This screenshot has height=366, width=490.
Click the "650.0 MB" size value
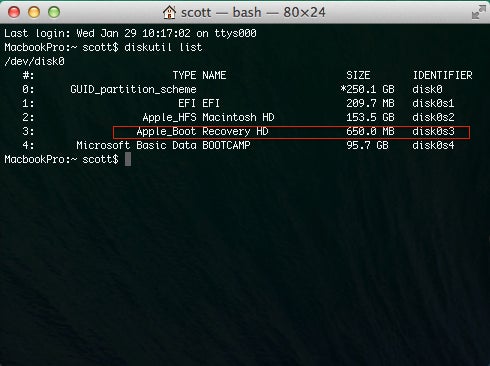[370, 131]
